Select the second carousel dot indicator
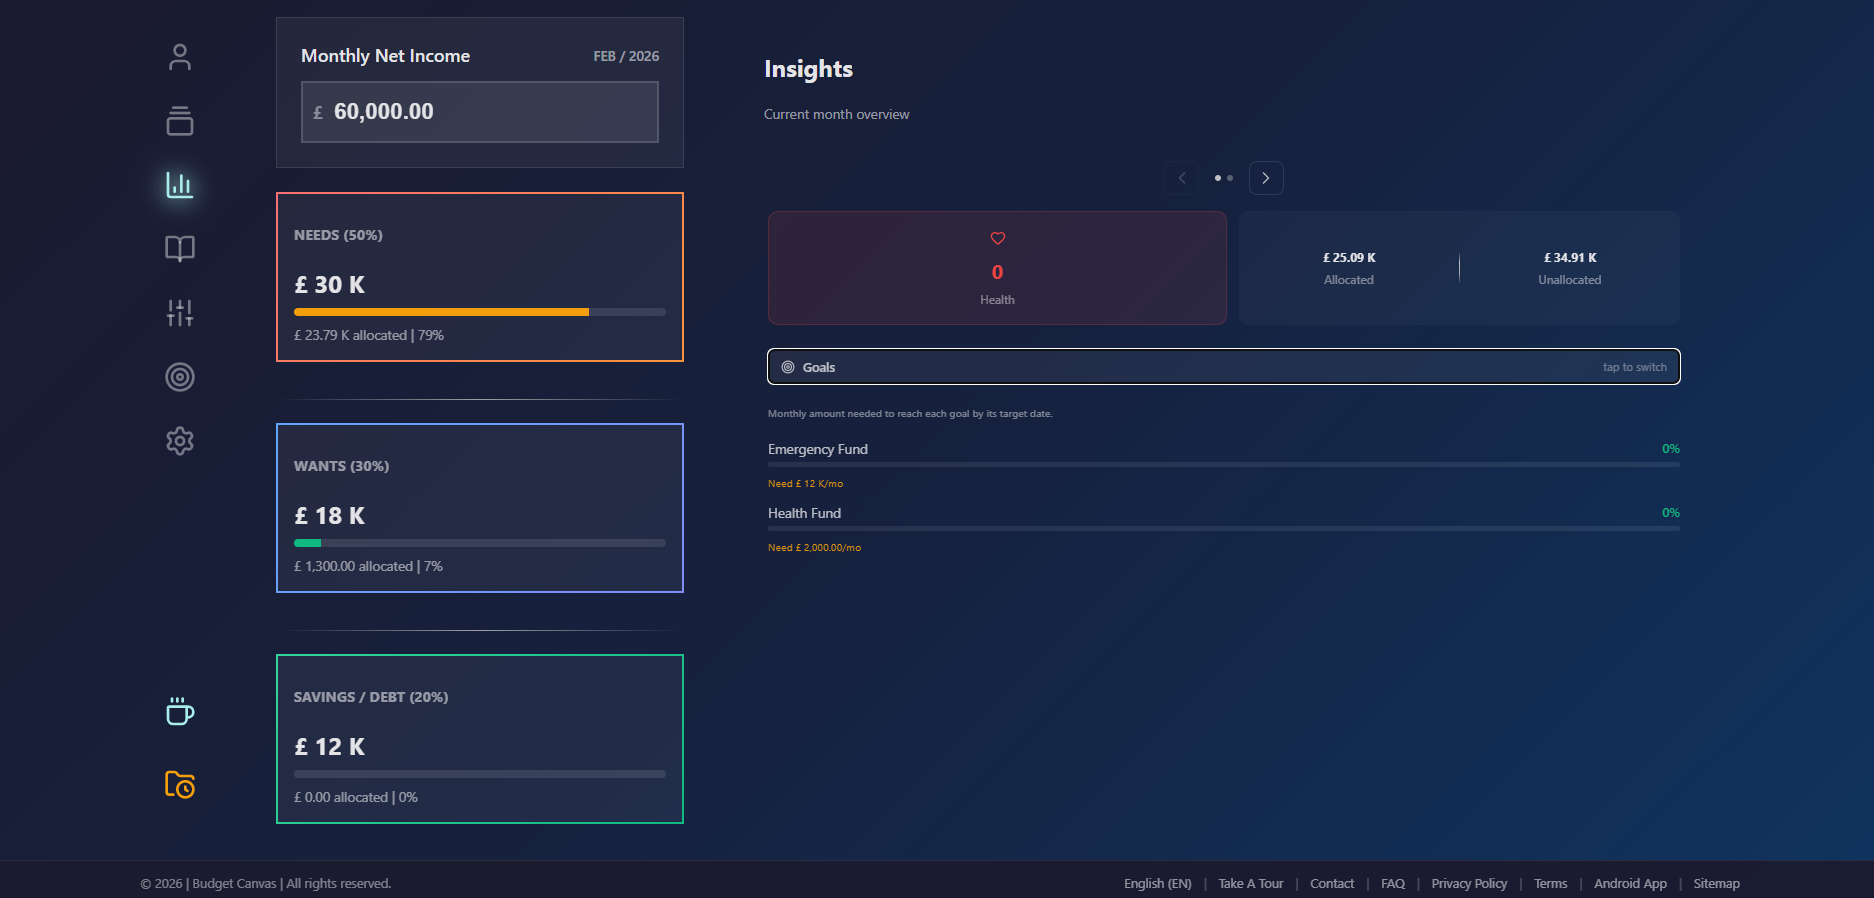The image size is (1874, 898). coord(1230,178)
